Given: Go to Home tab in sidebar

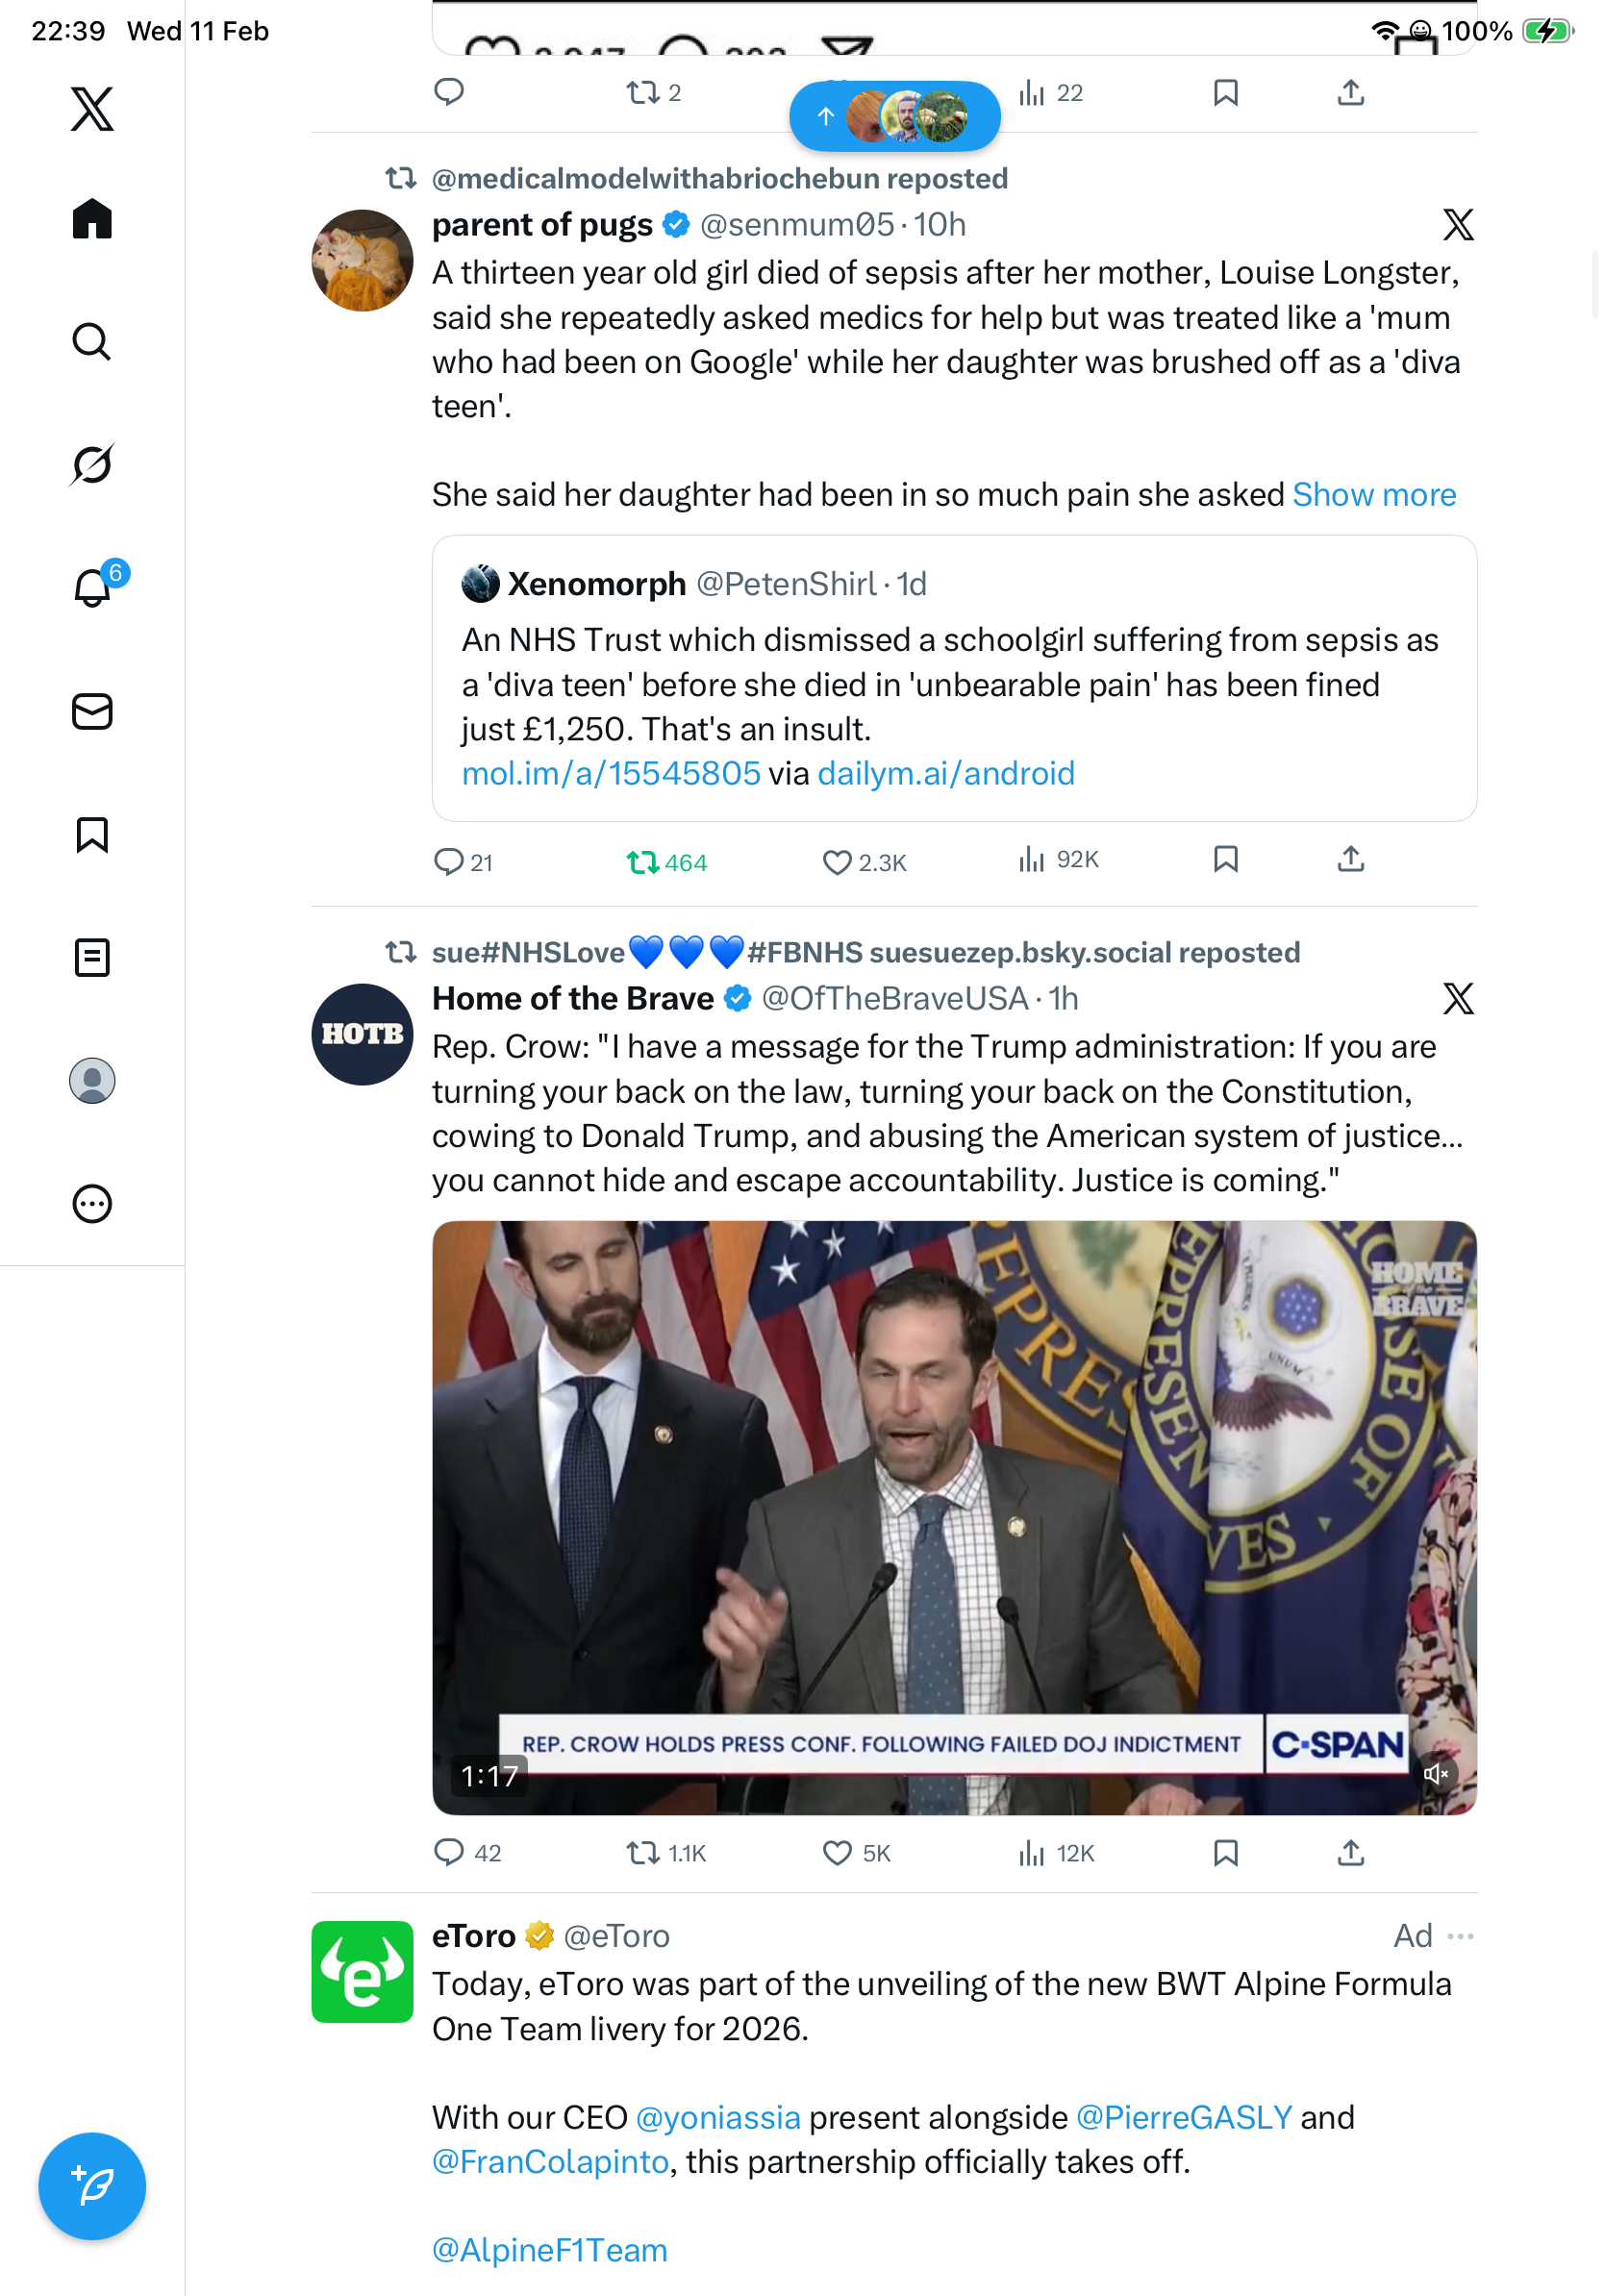Looking at the screenshot, I should (x=92, y=219).
